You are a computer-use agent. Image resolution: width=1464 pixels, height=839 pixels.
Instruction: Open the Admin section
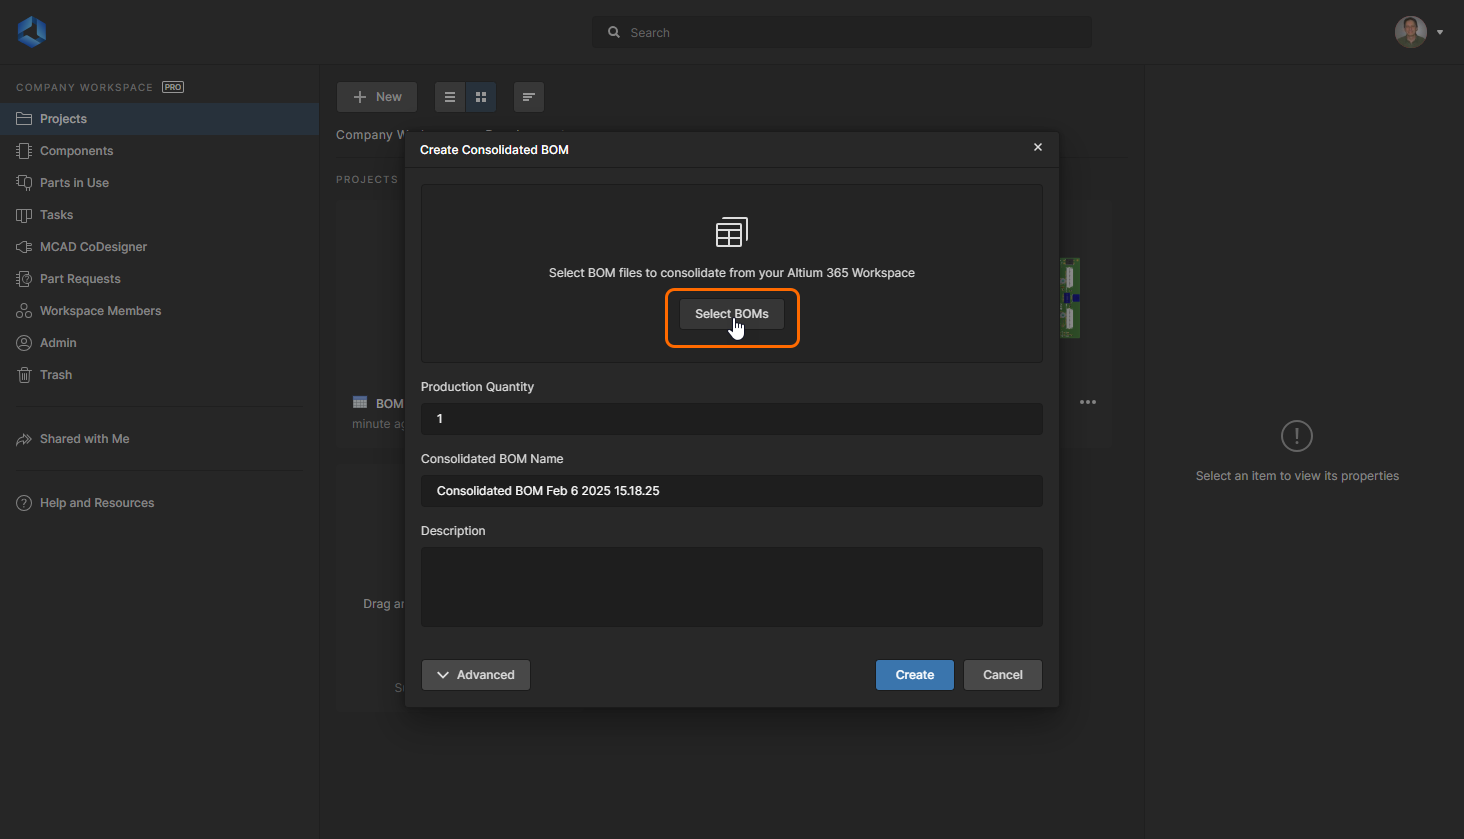click(160, 343)
